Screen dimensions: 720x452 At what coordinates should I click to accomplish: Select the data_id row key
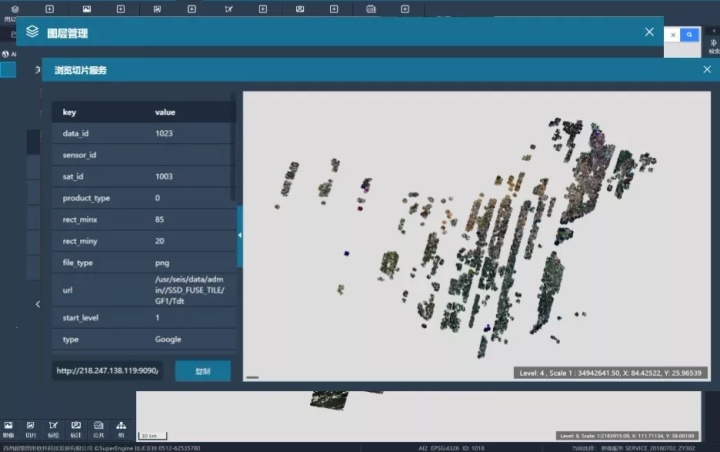click(76, 134)
